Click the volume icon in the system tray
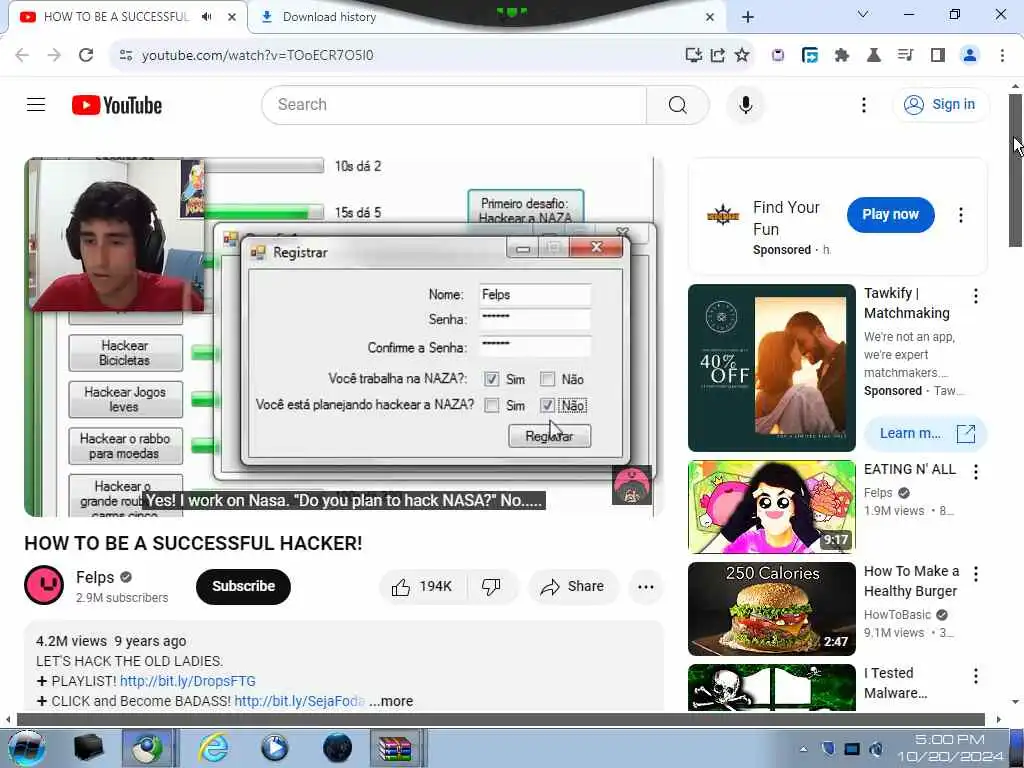1024x768 pixels. click(876, 749)
